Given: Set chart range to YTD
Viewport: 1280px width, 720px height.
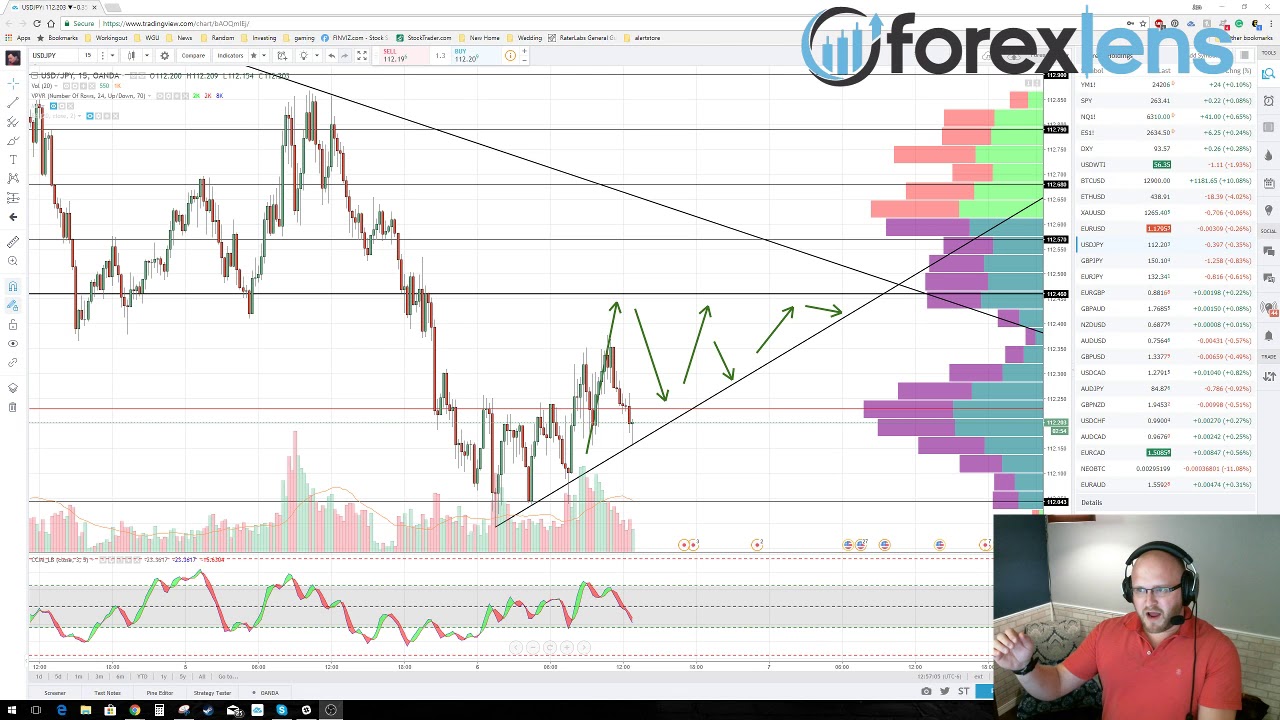Looking at the screenshot, I should pyautogui.click(x=142, y=677).
